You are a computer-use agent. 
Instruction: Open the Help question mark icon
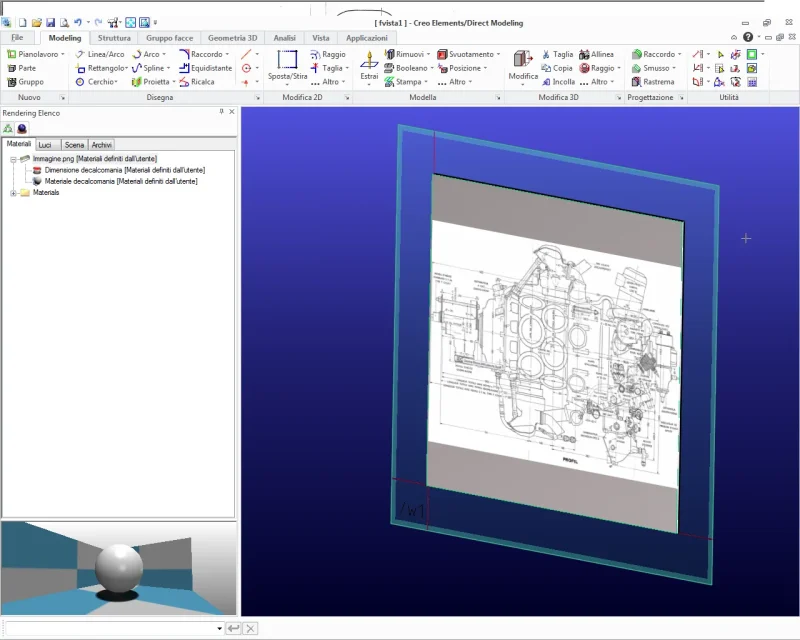click(748, 37)
